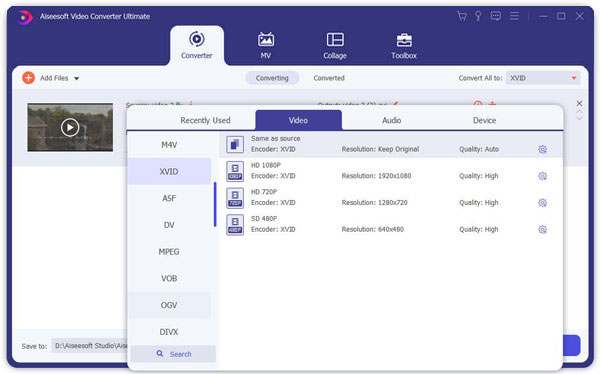Open settings gear for SD 480P

[x=543, y=230]
